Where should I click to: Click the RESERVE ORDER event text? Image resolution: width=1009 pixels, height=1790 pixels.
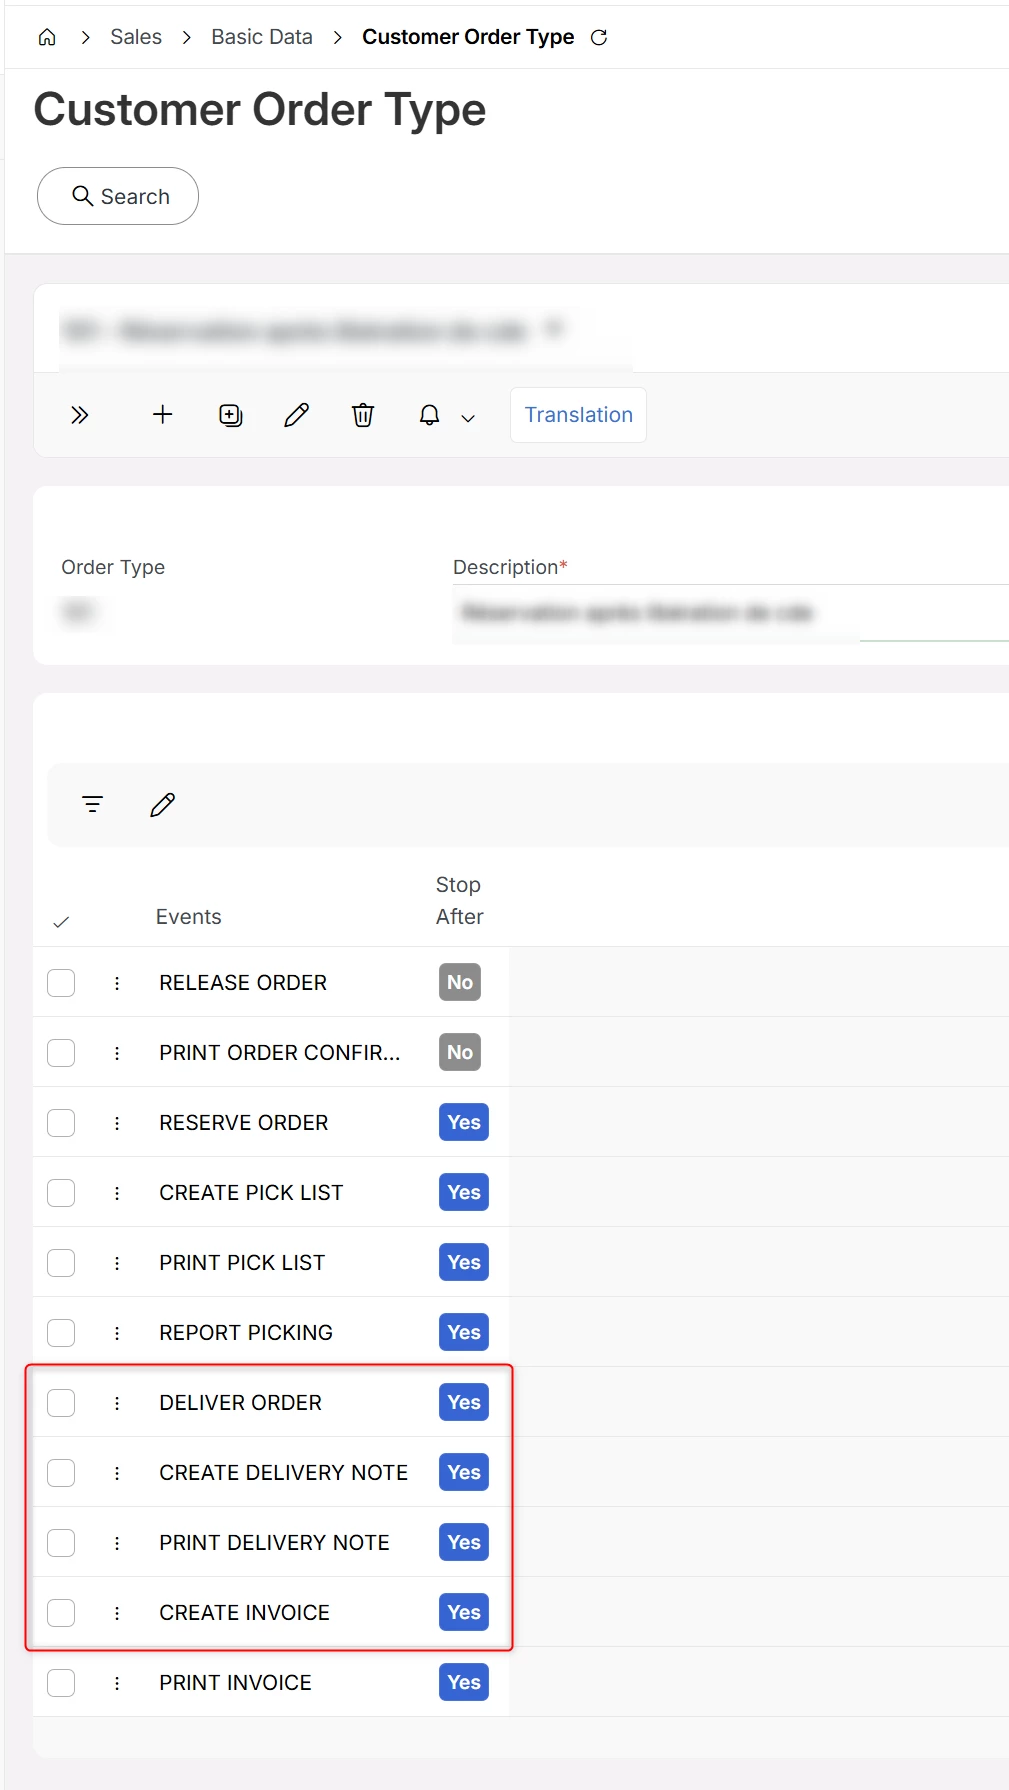[244, 1123]
